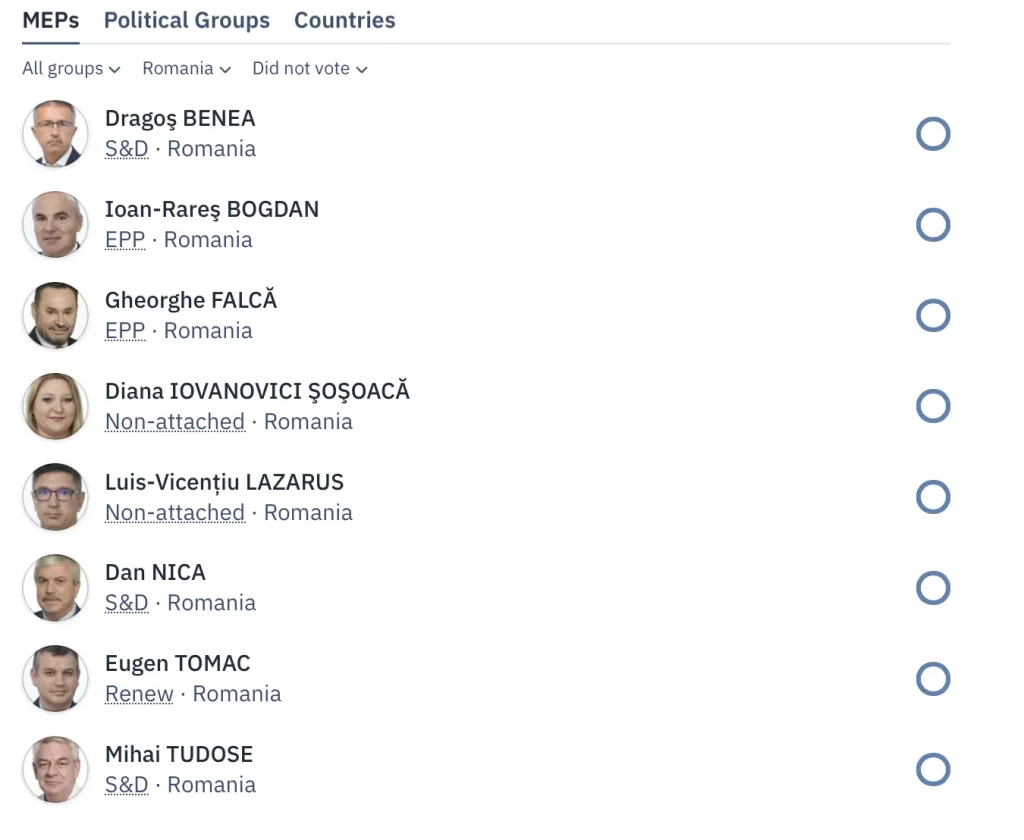Image resolution: width=1024 pixels, height=840 pixels.
Task: Select the MEPs tab
Action: [51, 21]
